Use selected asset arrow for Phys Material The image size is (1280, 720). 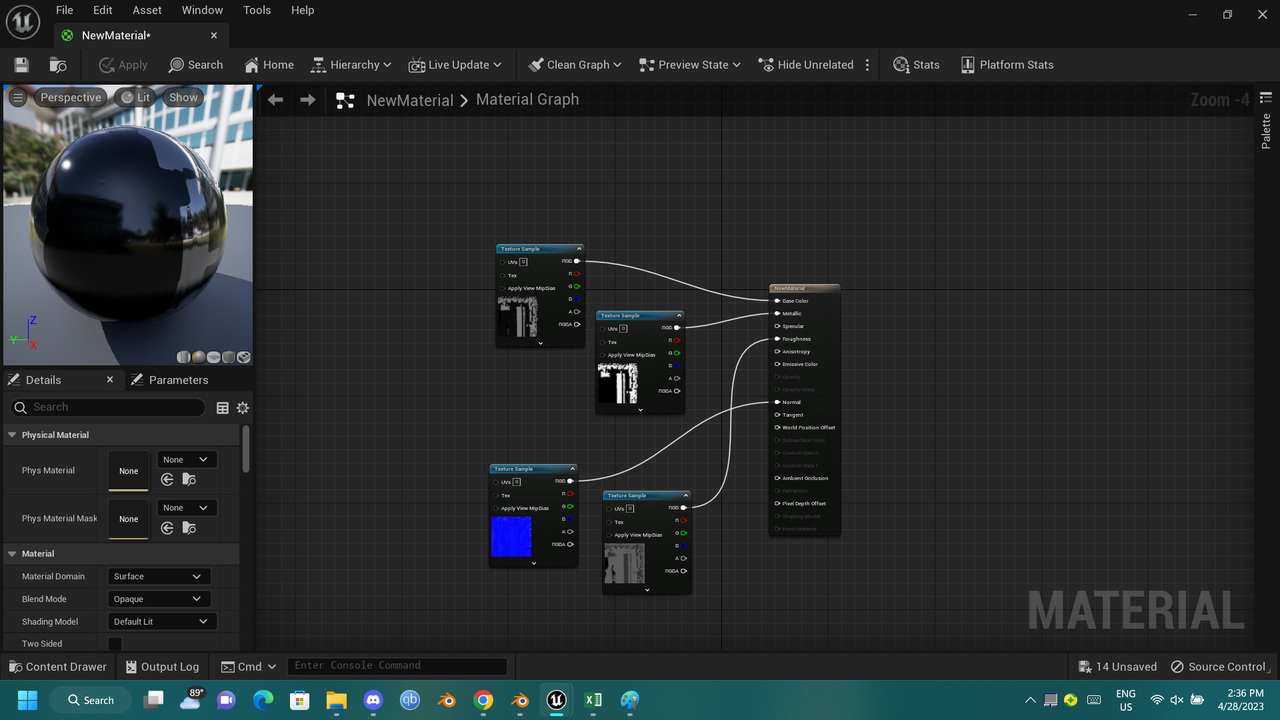pyautogui.click(x=168, y=480)
